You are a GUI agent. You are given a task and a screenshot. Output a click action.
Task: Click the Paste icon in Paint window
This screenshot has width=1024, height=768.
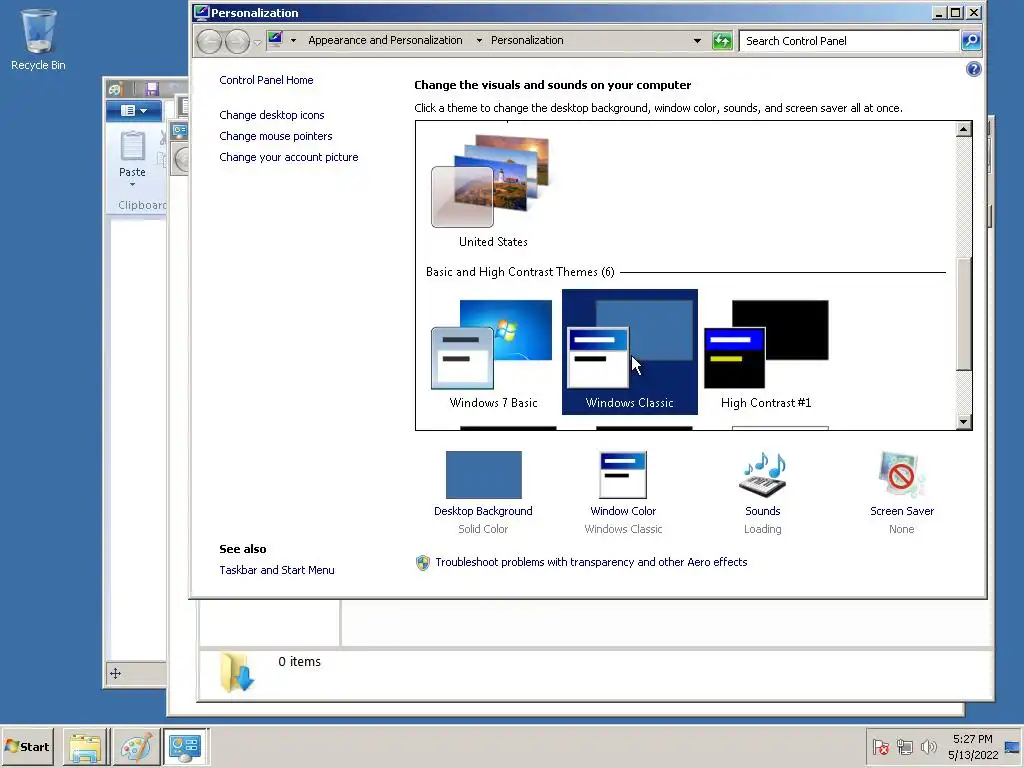133,147
